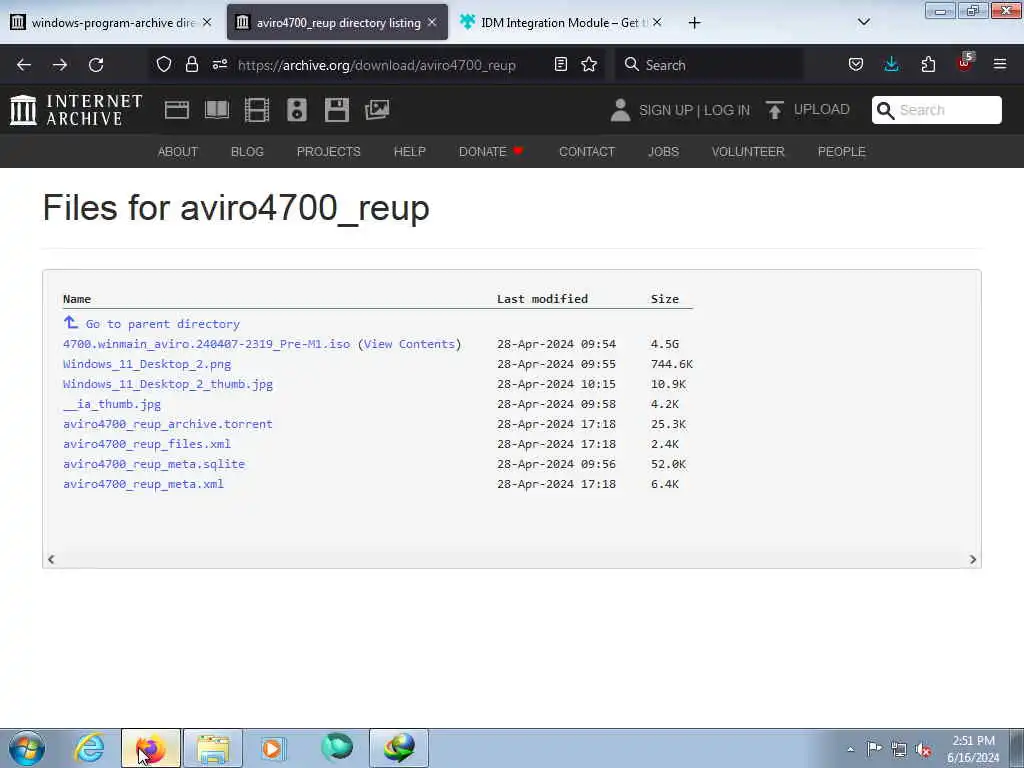Reload the current page
This screenshot has height=768, width=1024.
(96, 65)
